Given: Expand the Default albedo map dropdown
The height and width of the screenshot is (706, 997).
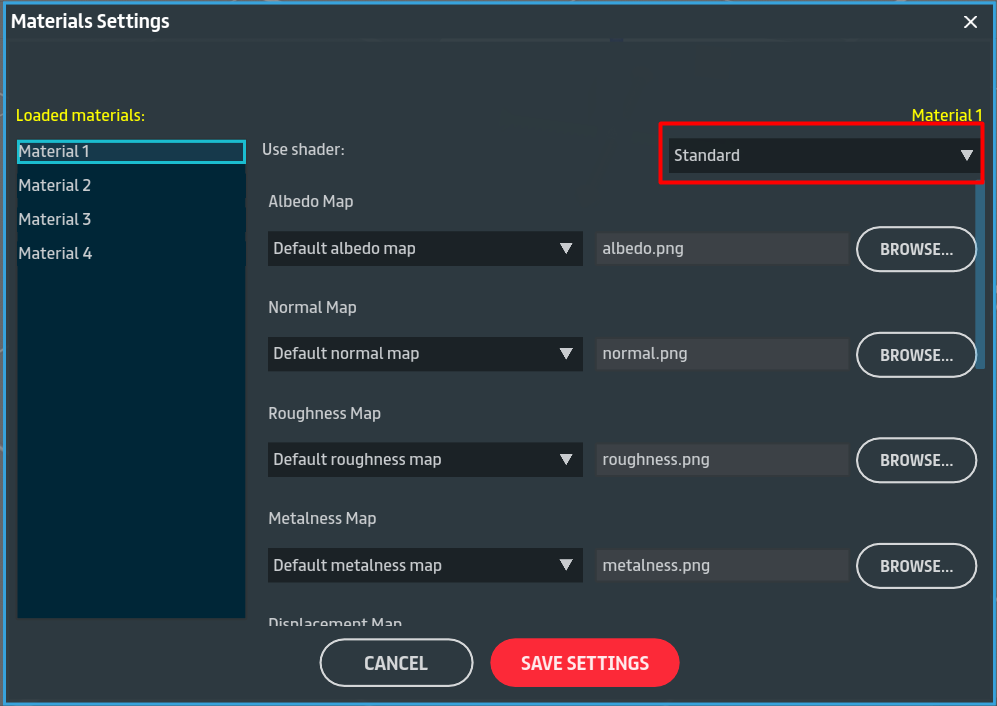Looking at the screenshot, I should 424,248.
